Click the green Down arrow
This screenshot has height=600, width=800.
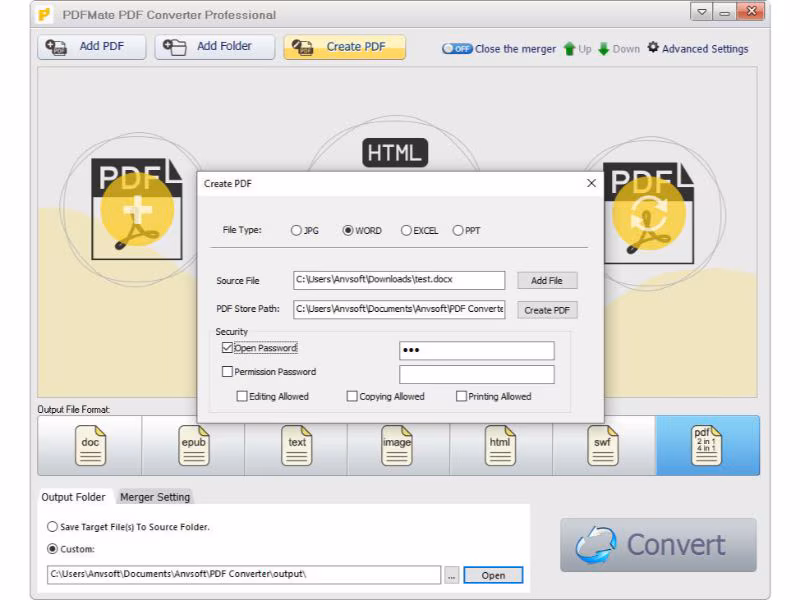coord(604,49)
